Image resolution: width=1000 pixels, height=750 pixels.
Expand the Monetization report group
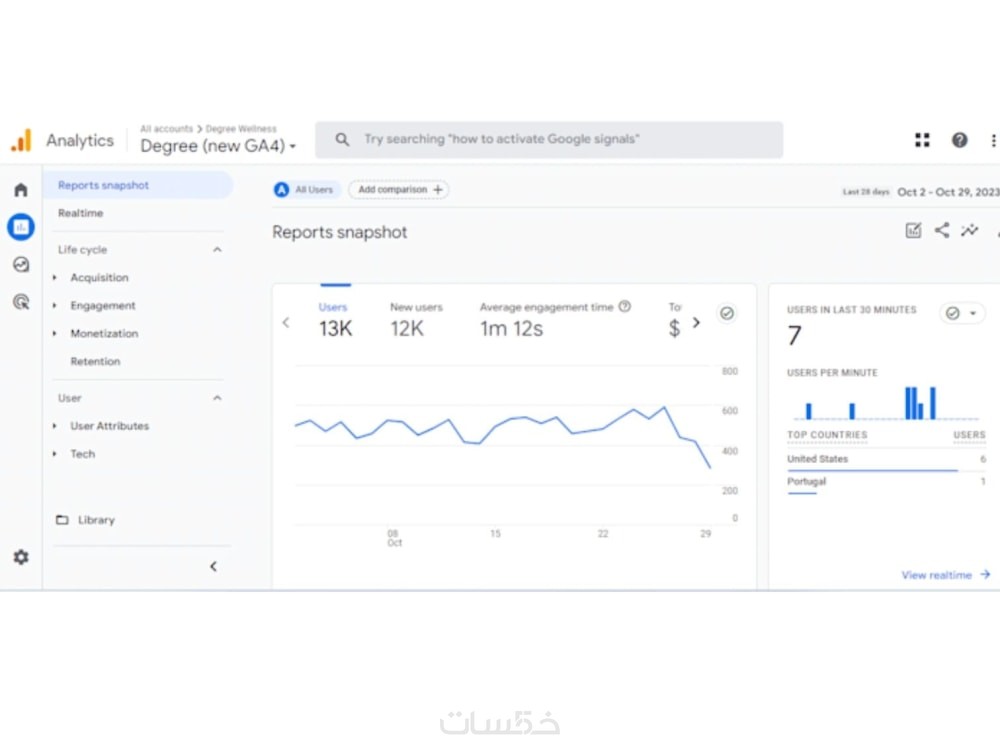click(x=55, y=334)
